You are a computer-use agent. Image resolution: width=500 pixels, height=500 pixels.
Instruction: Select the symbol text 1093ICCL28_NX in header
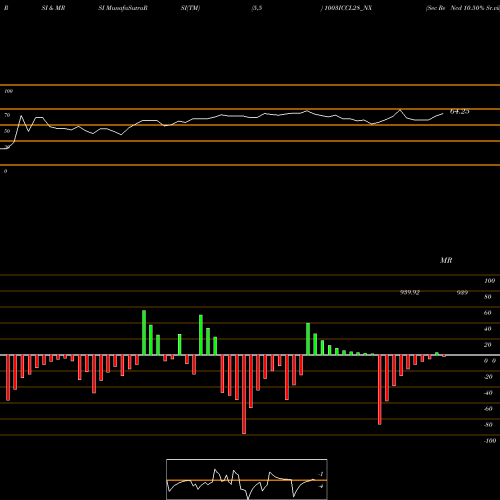click(348, 8)
